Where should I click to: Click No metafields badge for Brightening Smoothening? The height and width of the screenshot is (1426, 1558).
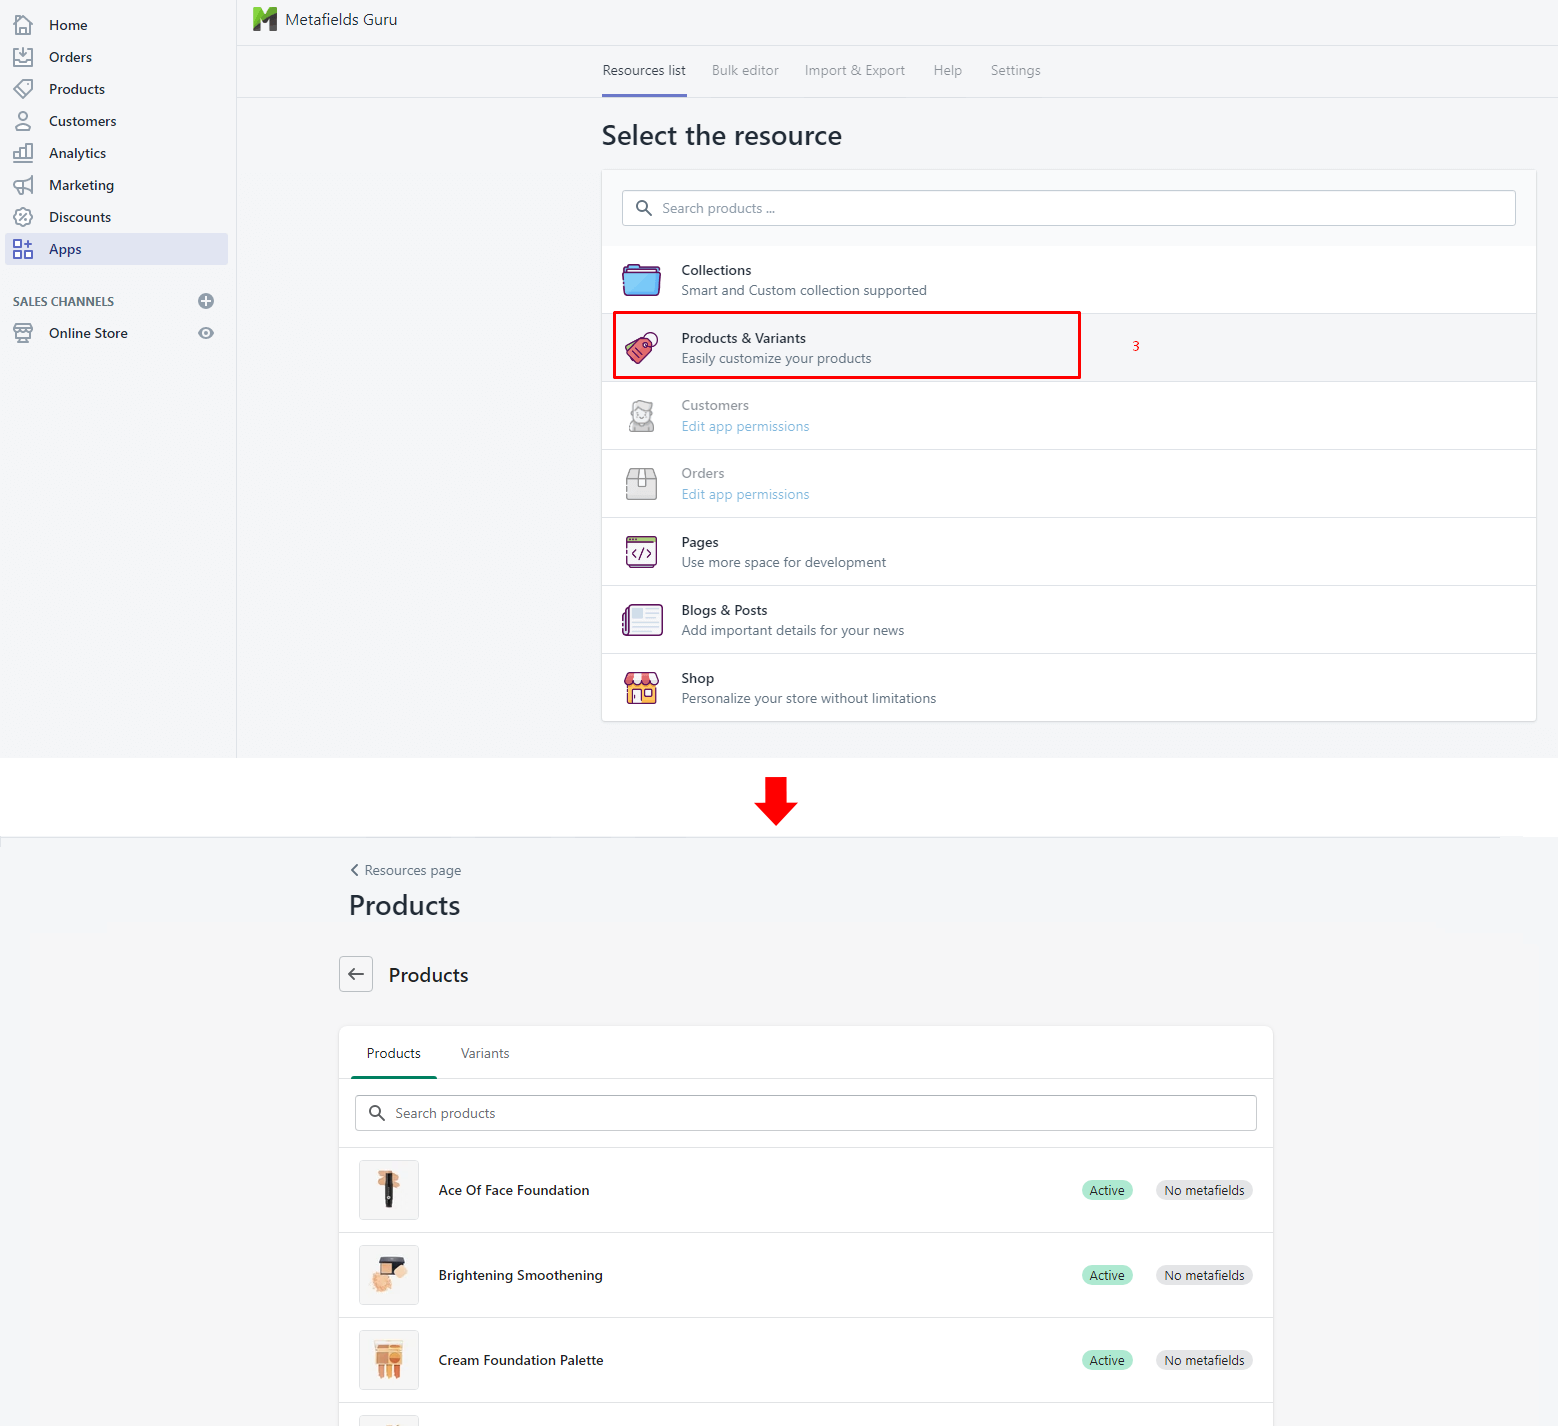pos(1204,1275)
